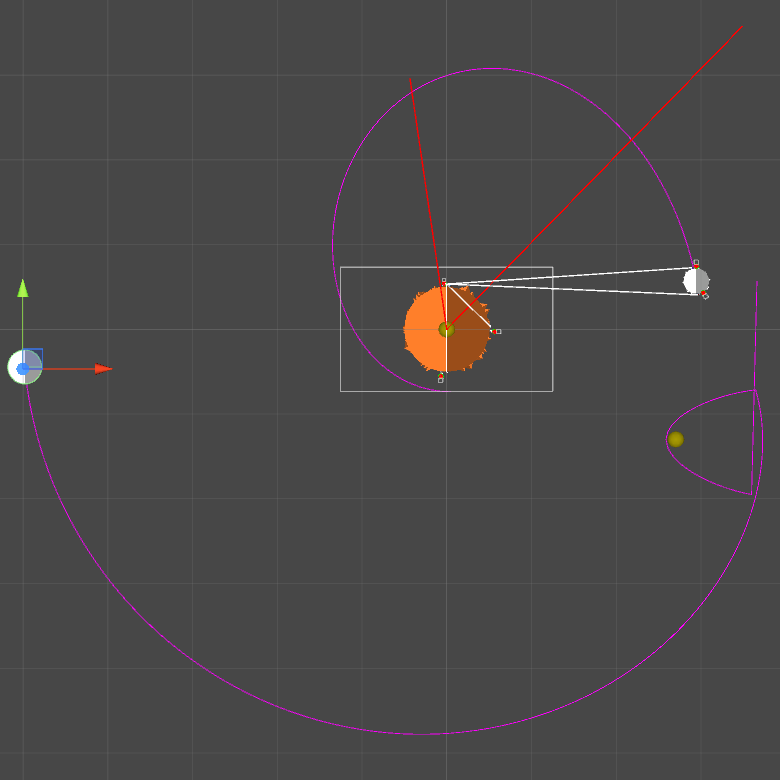Click the olive dot at the orange sun's center
The height and width of the screenshot is (780, 780).
[446, 329]
